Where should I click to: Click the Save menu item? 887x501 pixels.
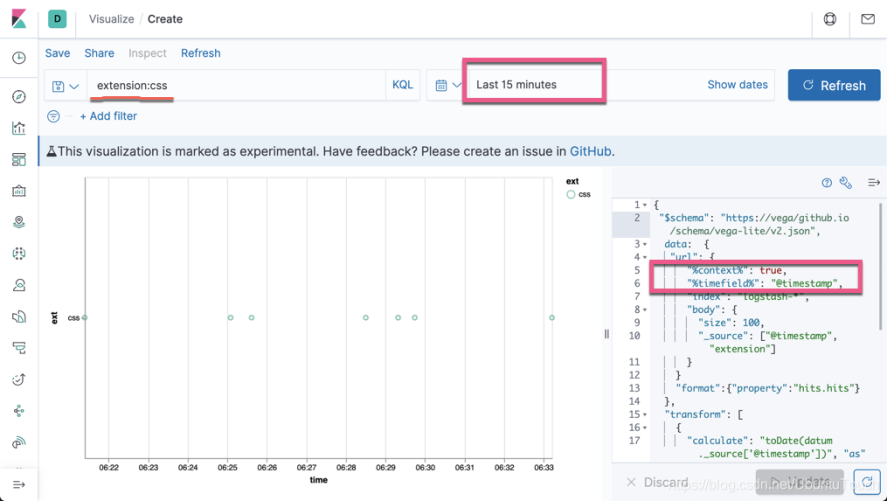(58, 53)
